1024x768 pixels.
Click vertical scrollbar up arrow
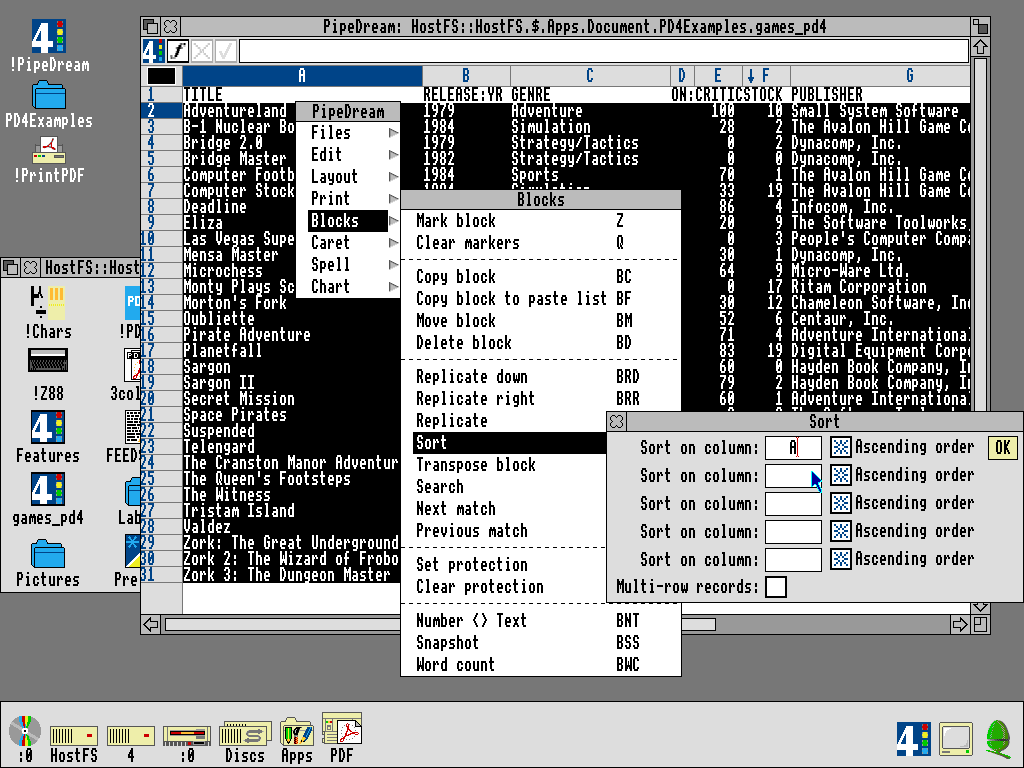(x=980, y=47)
